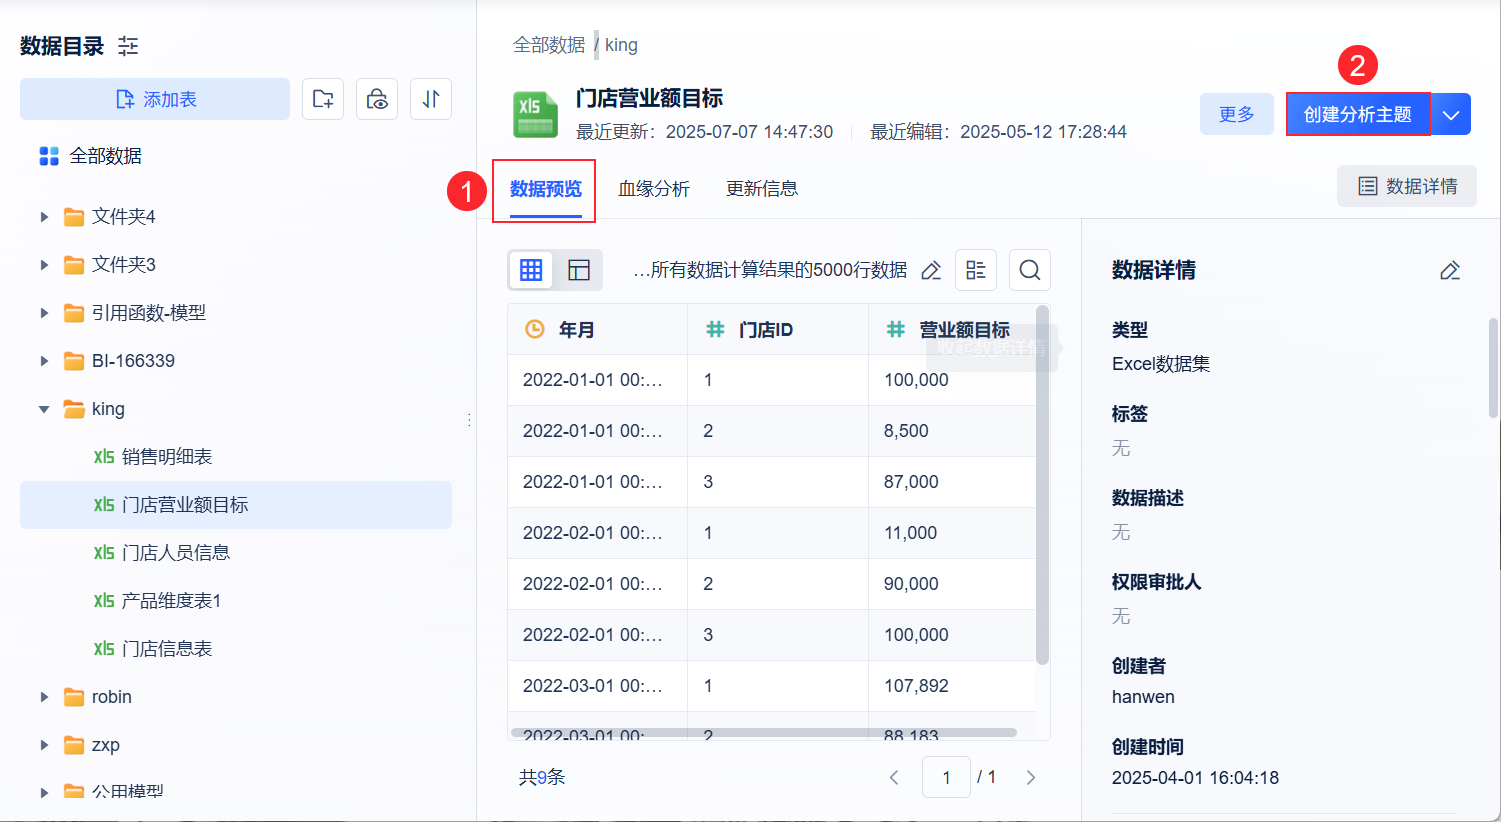This screenshot has height=822, width=1501.
Task: Open dropdown arrow next to 创建分析主题
Action: point(1451,115)
